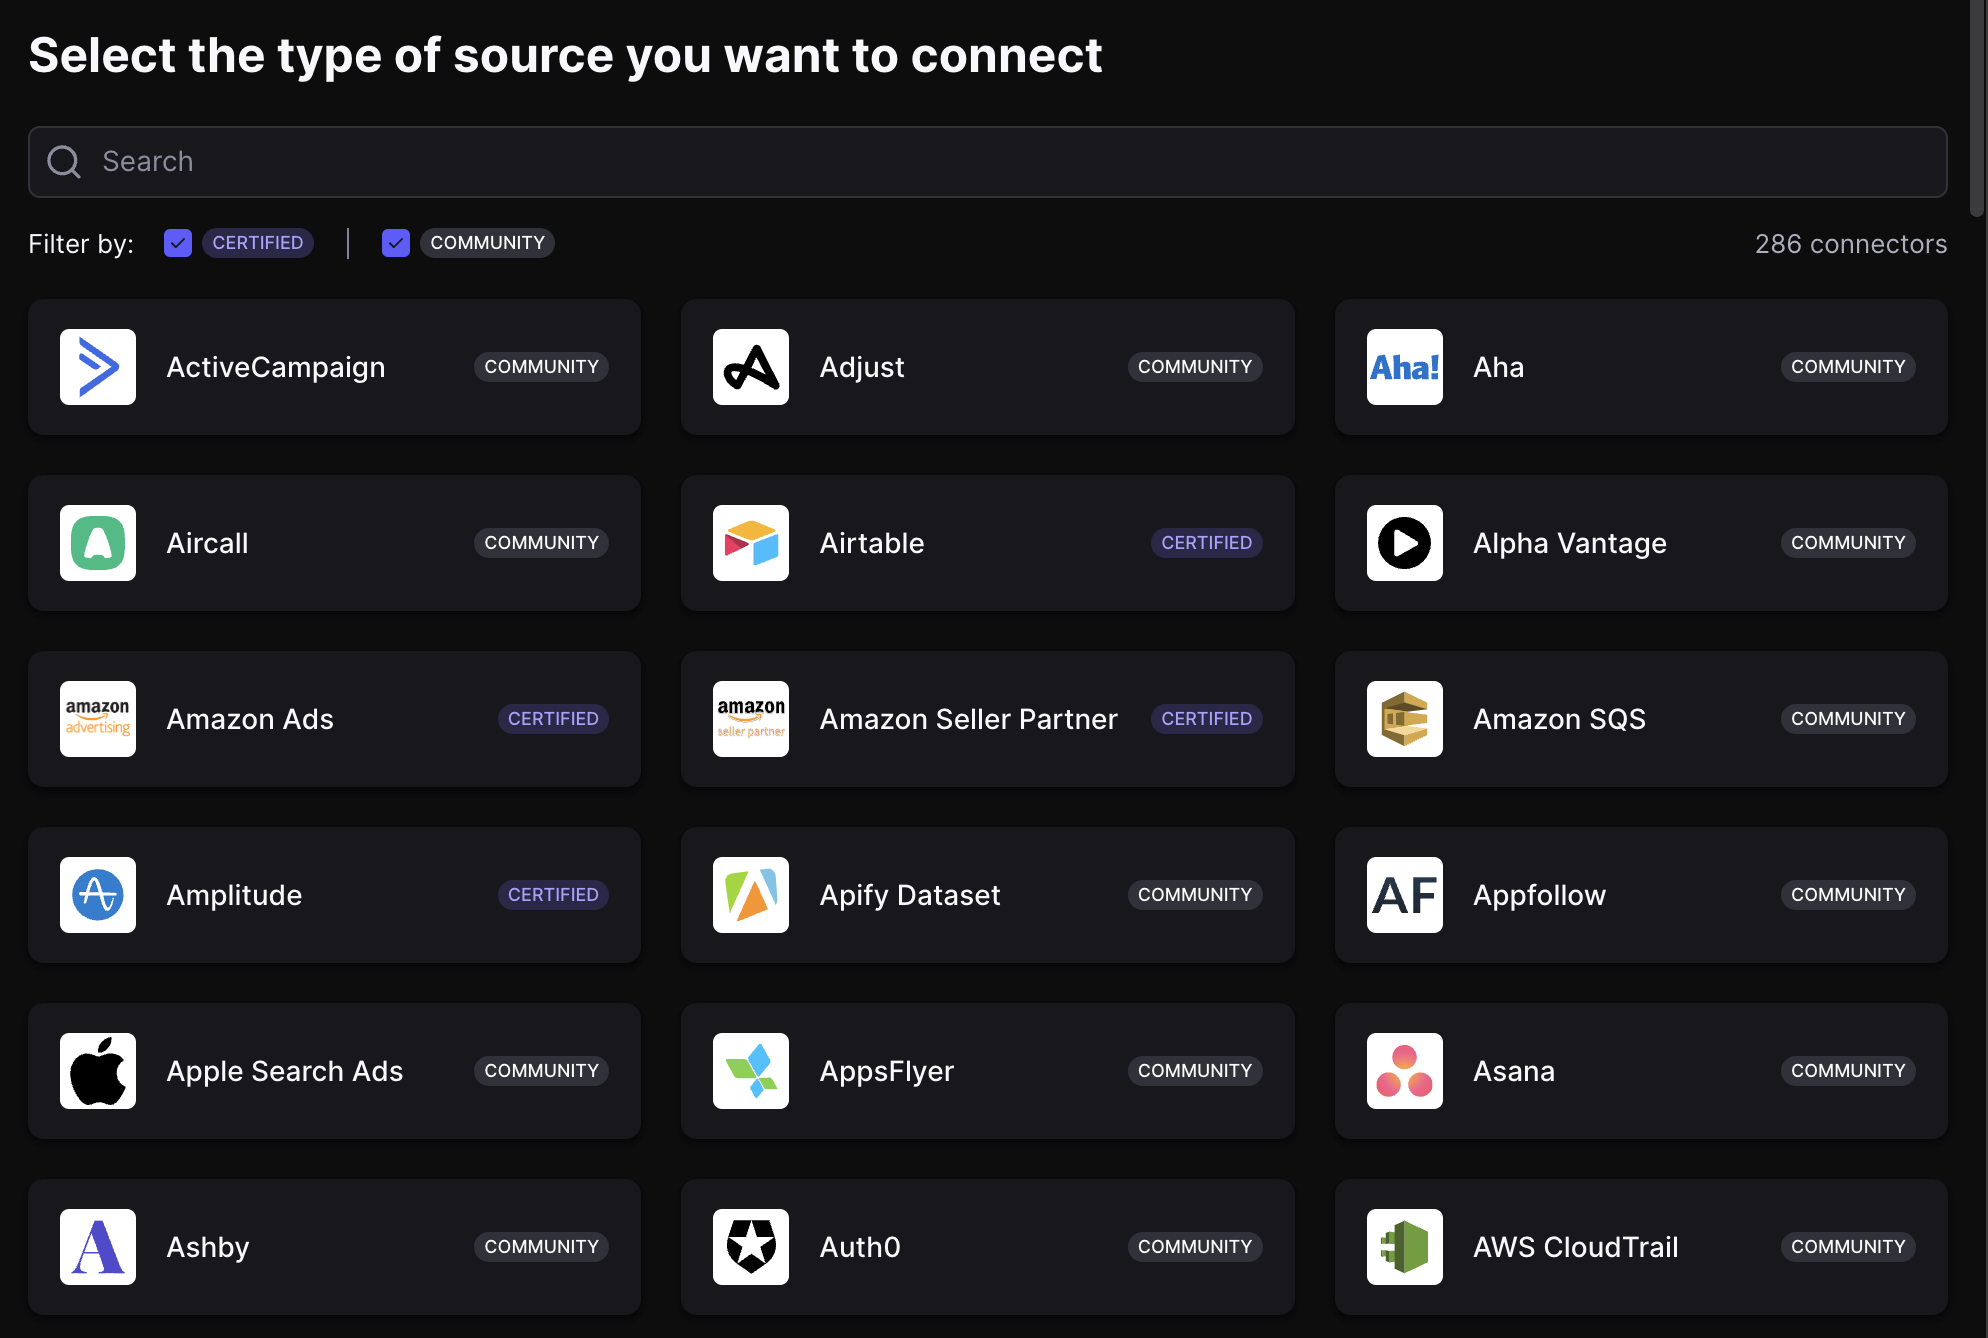Click the CERTIFIED badge on Amplitude card
The width and height of the screenshot is (1988, 1338).
click(553, 895)
